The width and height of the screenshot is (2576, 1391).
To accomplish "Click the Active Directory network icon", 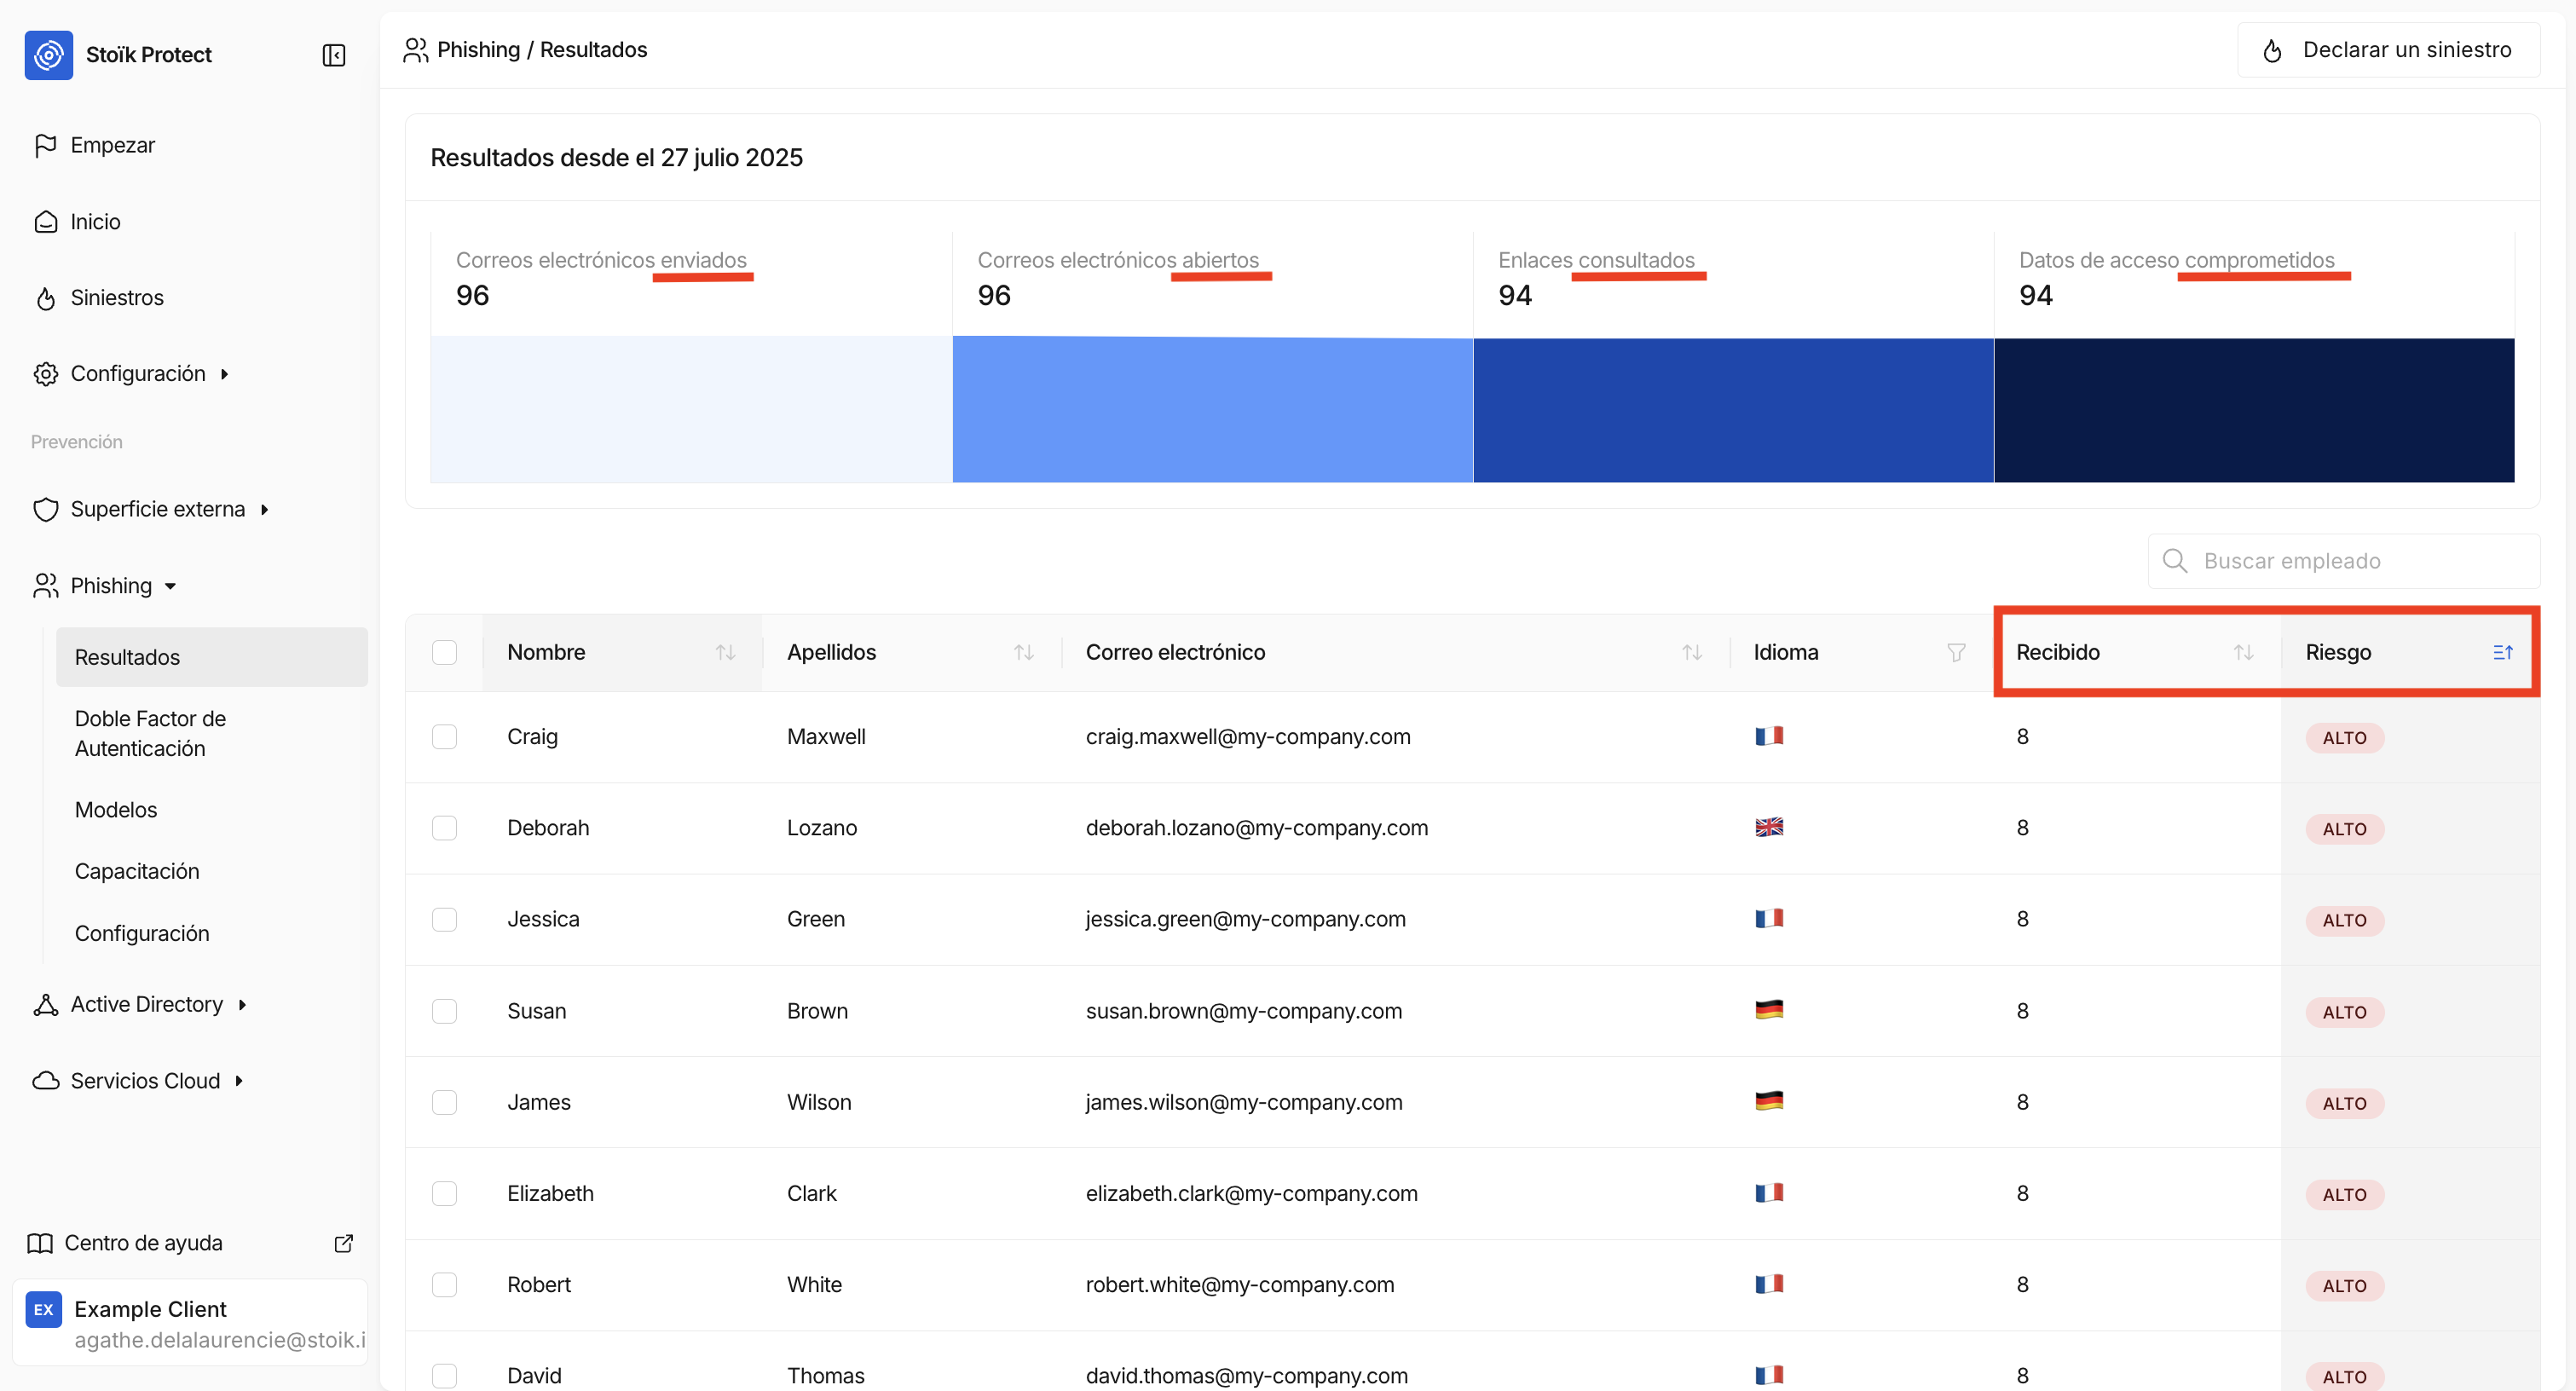I will pos(45,1005).
